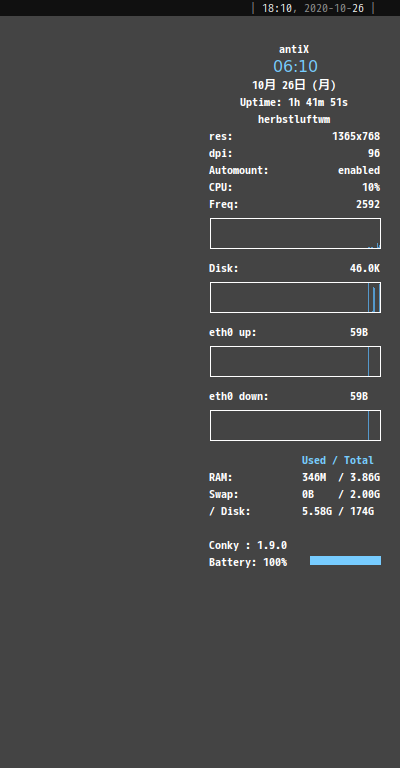Click the blue battery level bar
Screen dimensions: 400x768
click(x=345, y=561)
